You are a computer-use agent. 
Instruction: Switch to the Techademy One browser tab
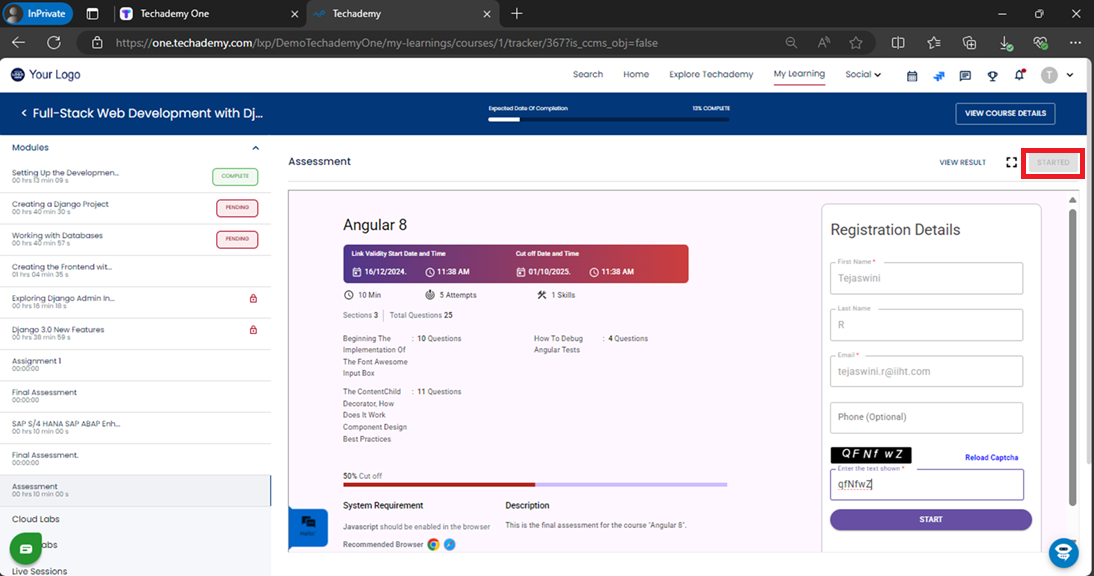coord(205,14)
